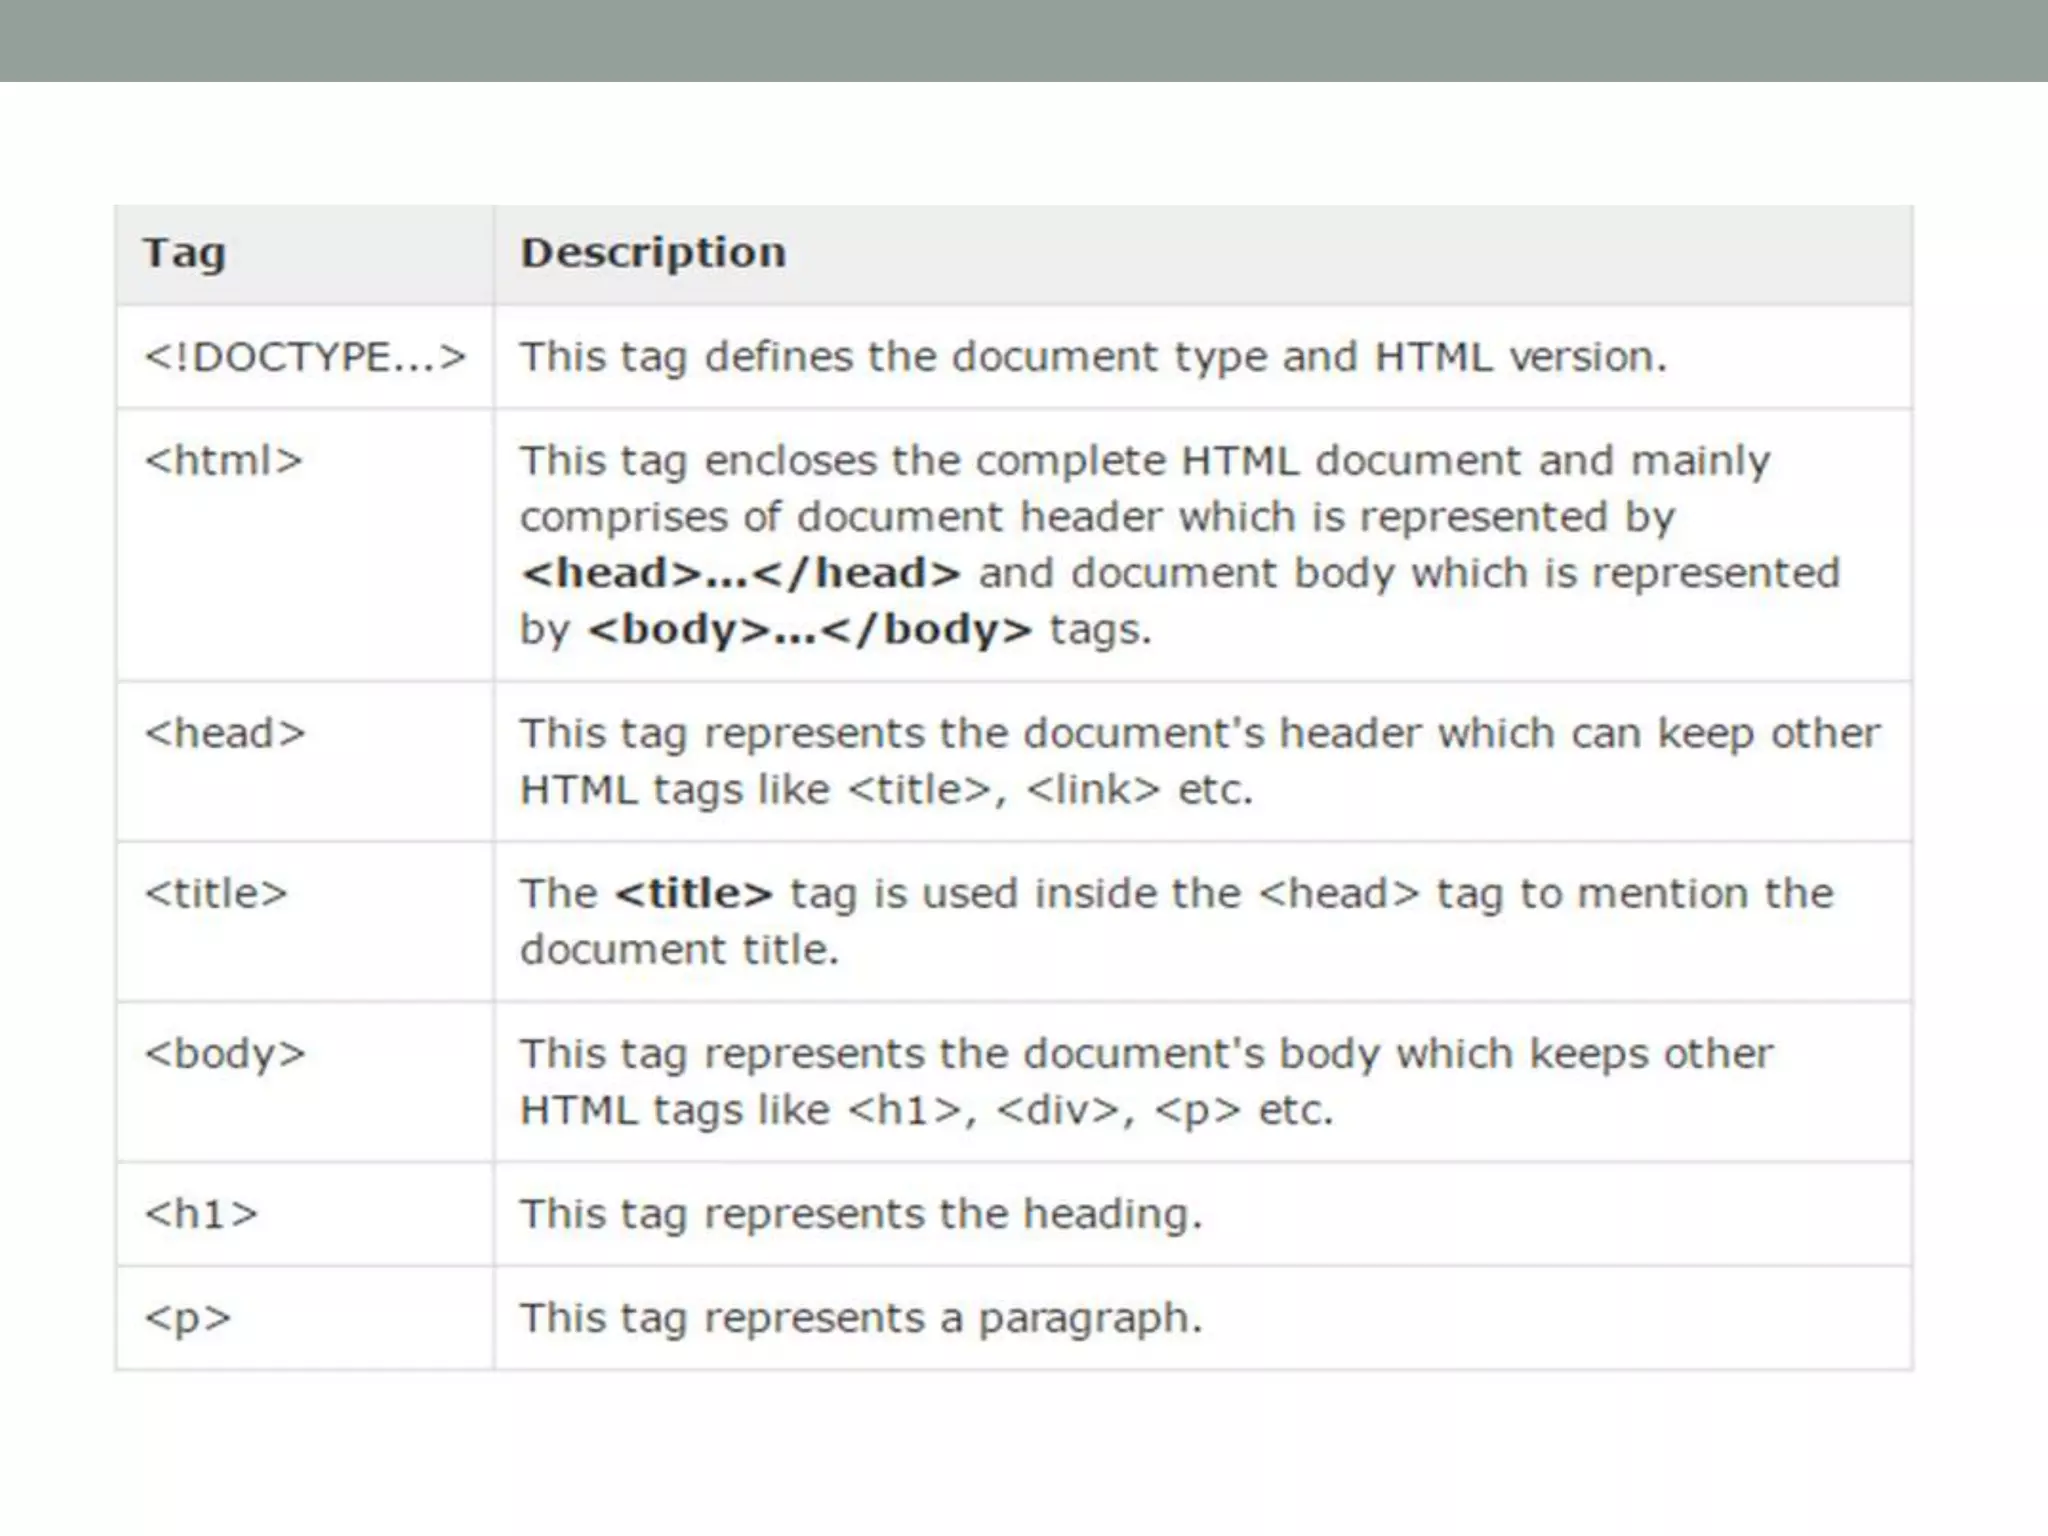Click the <div> mention in body description
The width and height of the screenshot is (2048, 1536).
tap(1058, 1110)
